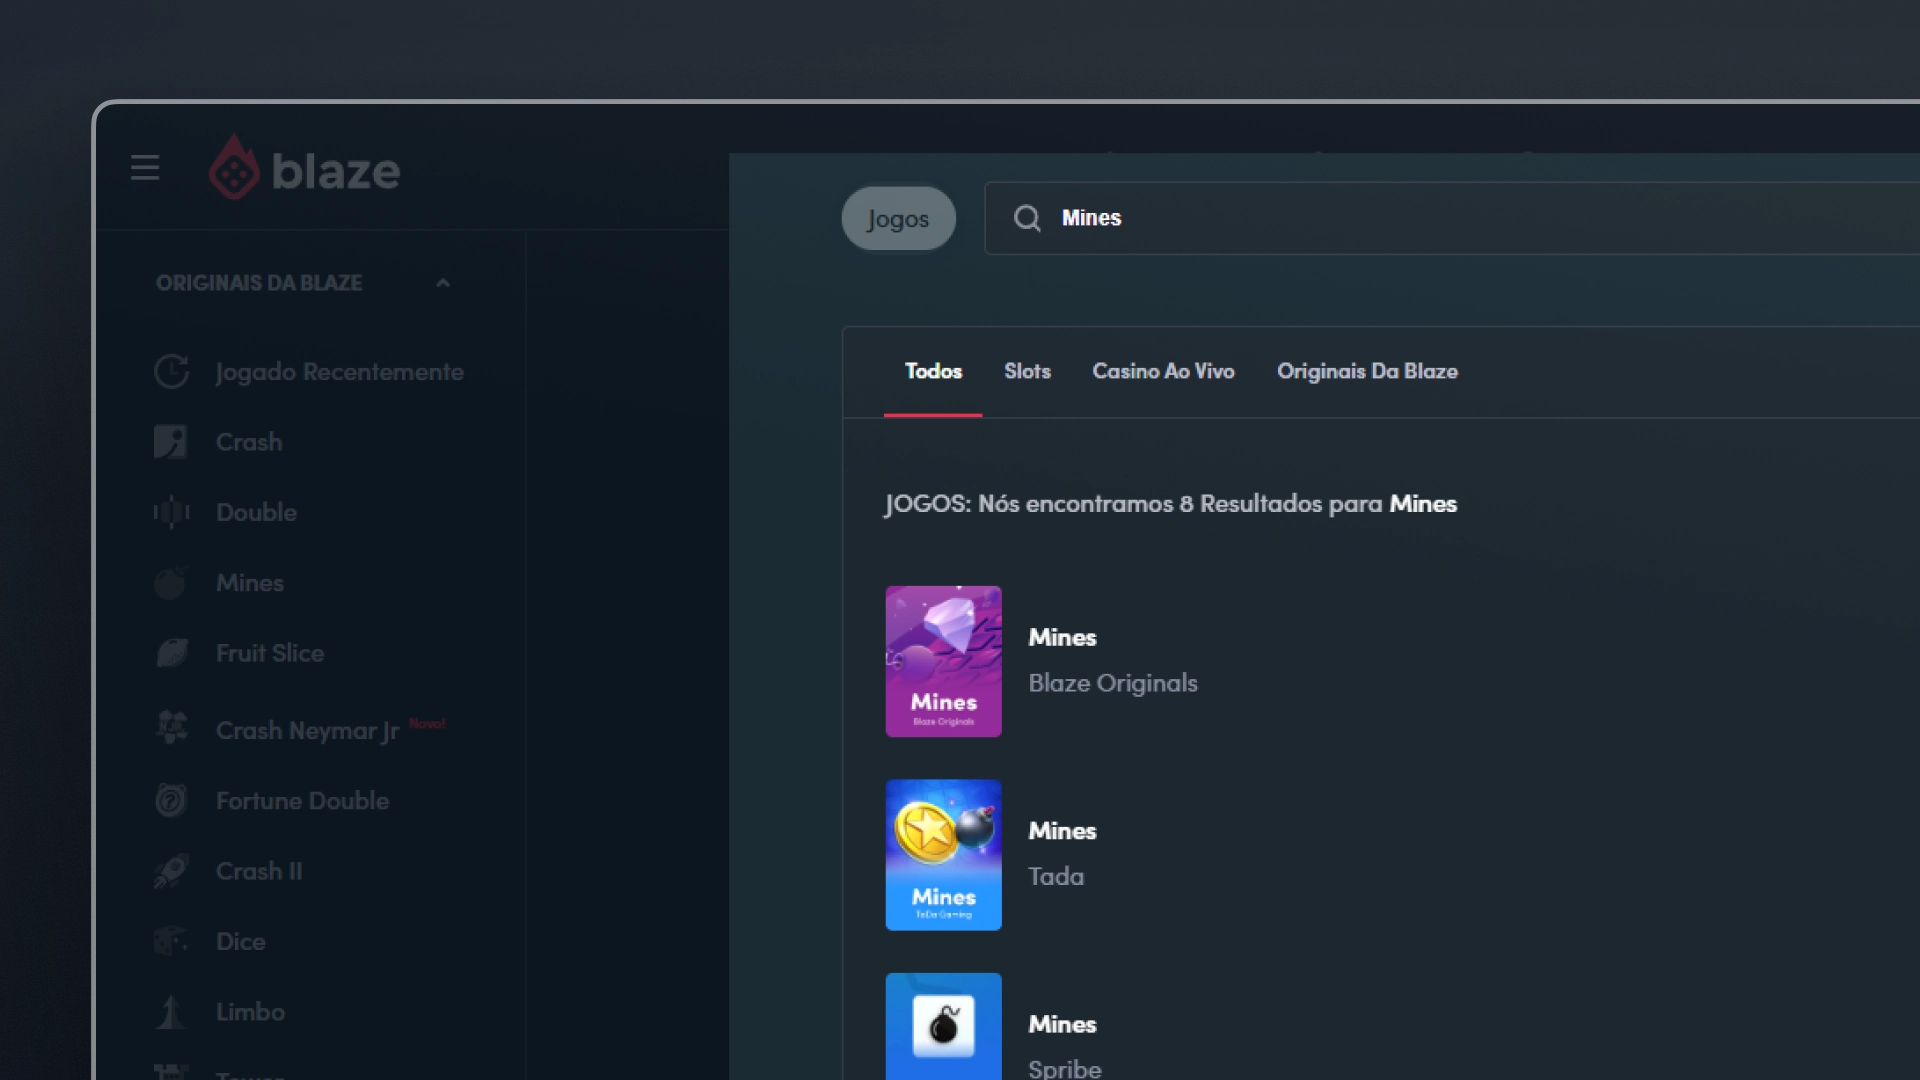Click the '8 Resultados para Mines' heading
Screen dimensions: 1920x1080
pyautogui.click(x=1170, y=504)
